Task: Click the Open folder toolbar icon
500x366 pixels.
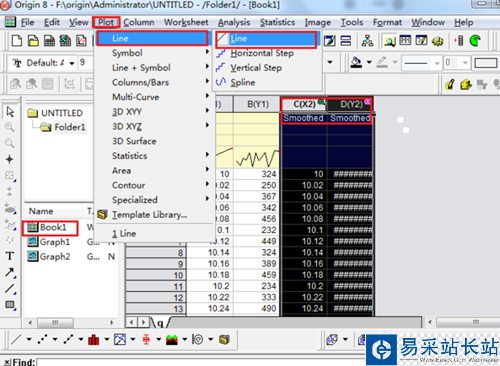Action: coord(33,41)
